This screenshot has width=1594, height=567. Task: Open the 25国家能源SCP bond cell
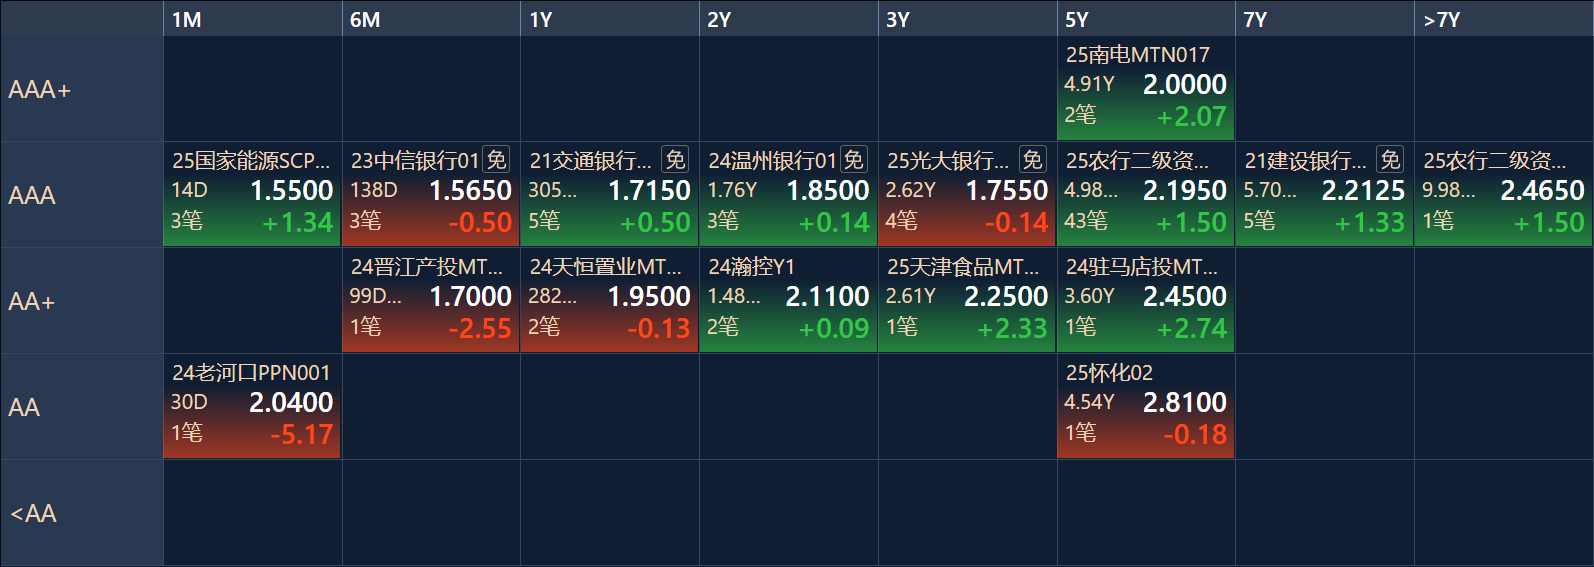coord(251,194)
